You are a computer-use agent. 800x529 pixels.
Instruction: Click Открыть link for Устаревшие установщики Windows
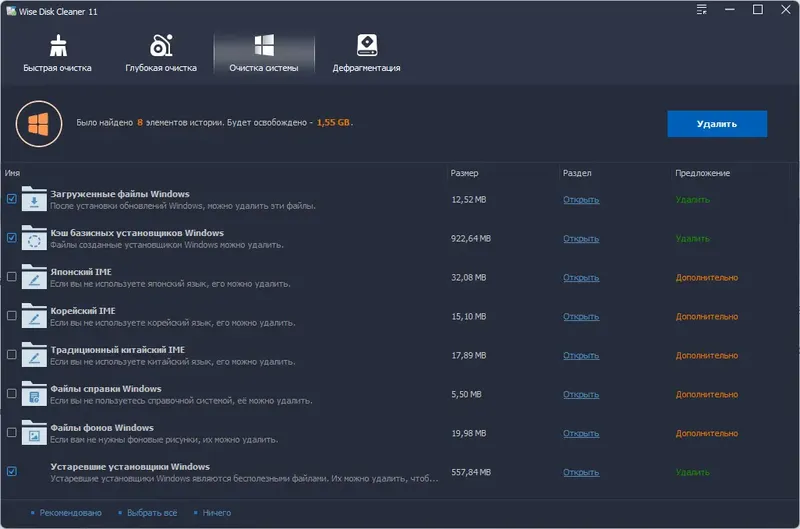581,472
